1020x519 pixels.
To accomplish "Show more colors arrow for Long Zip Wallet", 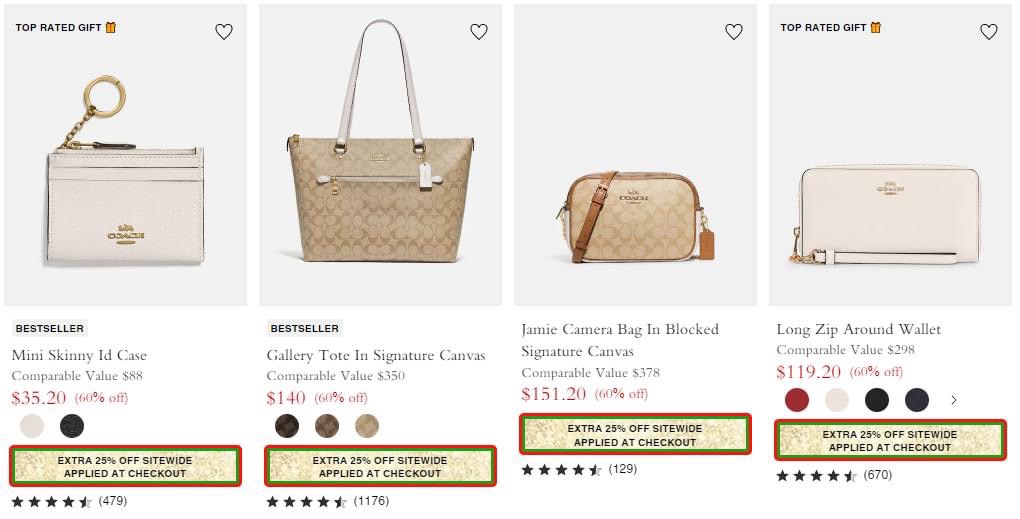I will point(954,400).
